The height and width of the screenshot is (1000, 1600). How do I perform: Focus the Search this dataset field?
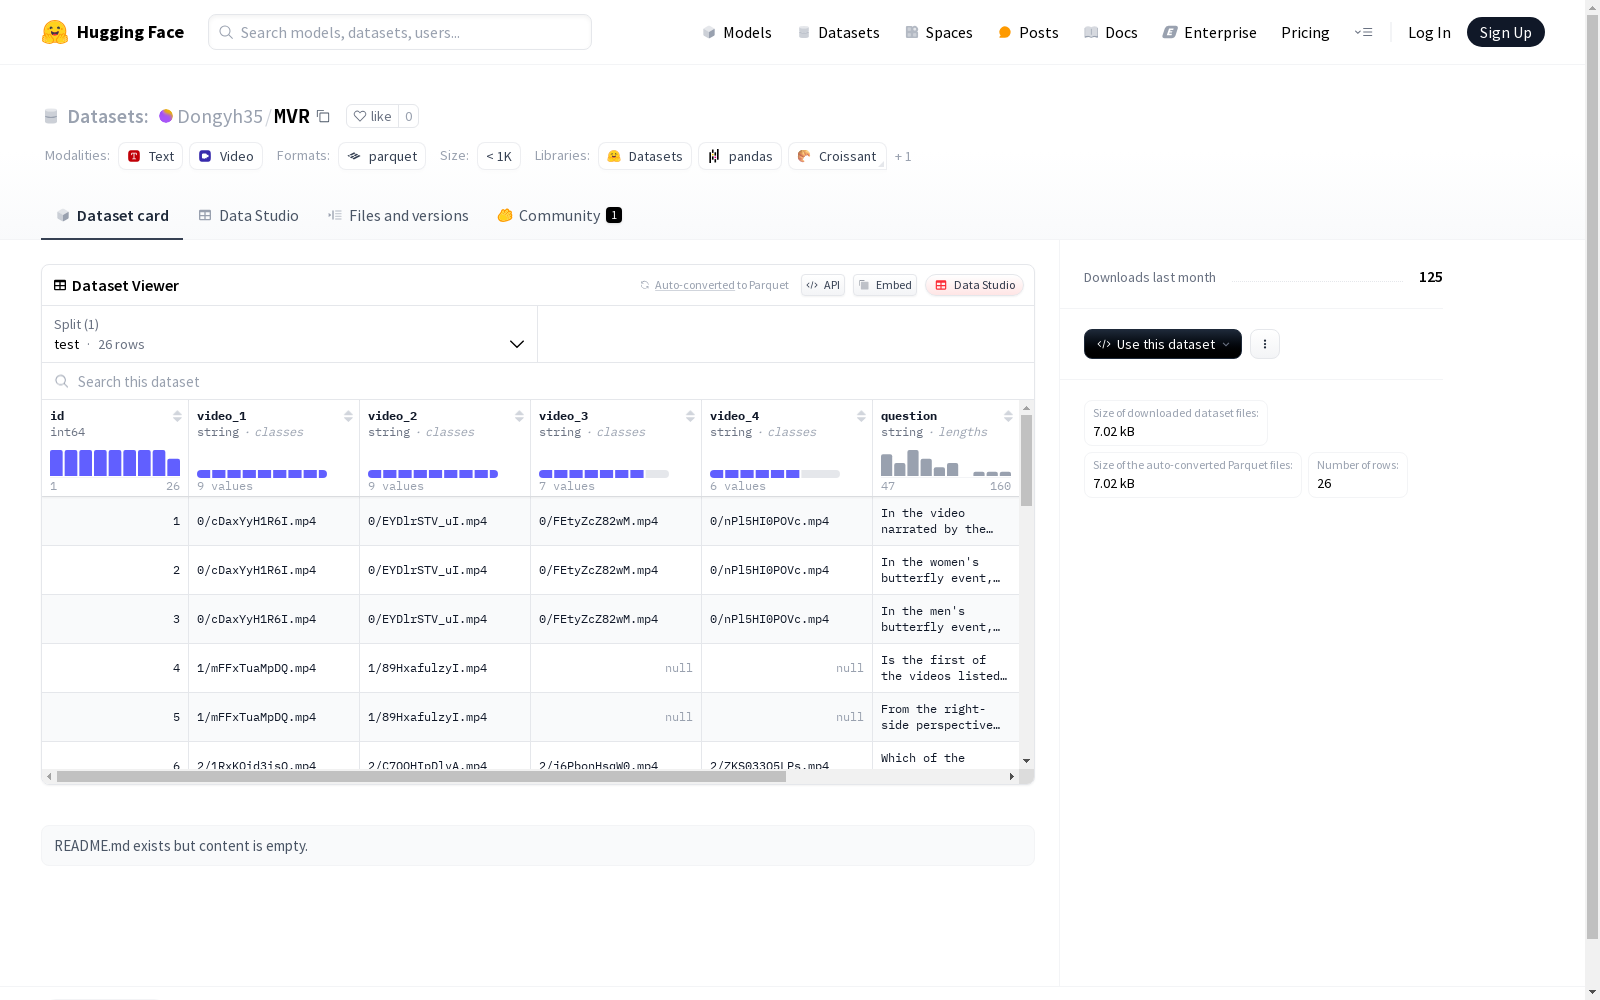(538, 381)
